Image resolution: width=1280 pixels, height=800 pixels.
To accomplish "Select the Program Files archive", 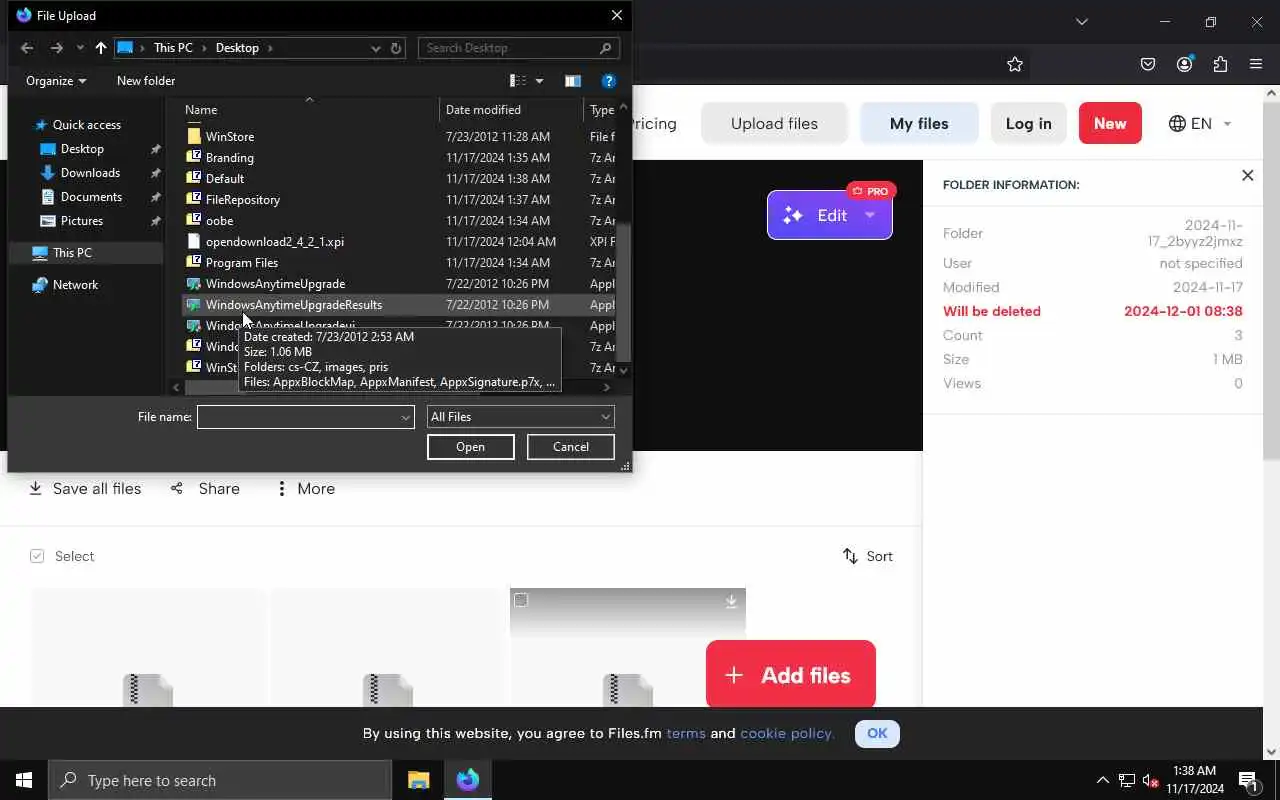I will click(241, 263).
